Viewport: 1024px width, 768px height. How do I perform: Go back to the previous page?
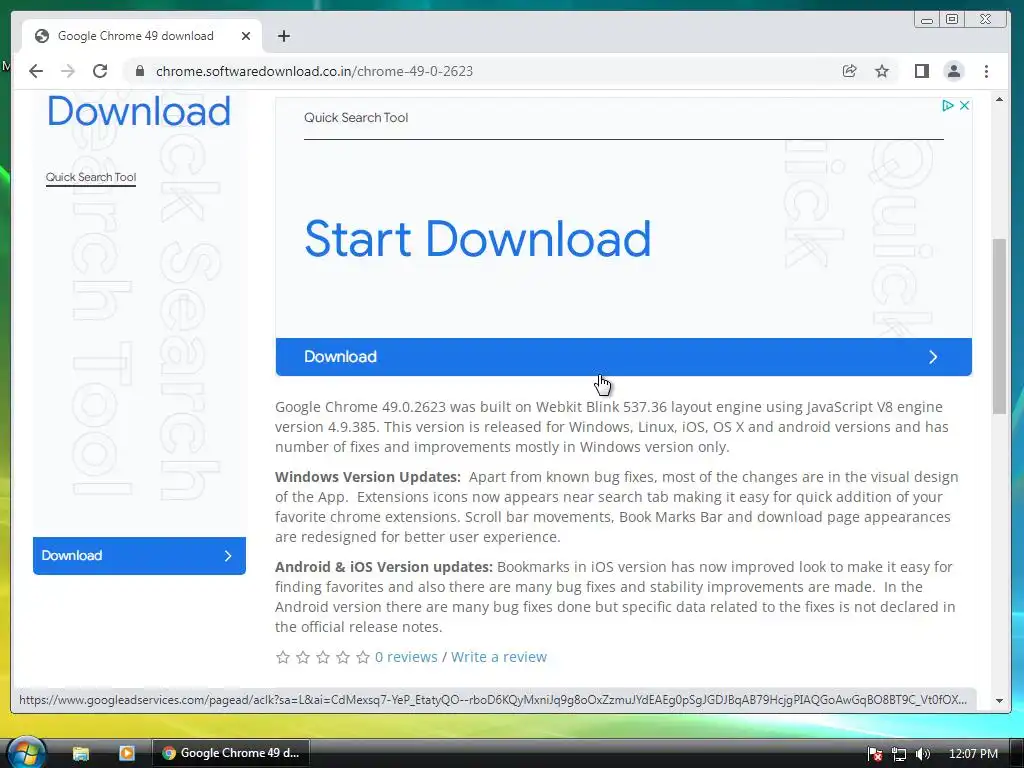pyautogui.click(x=36, y=71)
